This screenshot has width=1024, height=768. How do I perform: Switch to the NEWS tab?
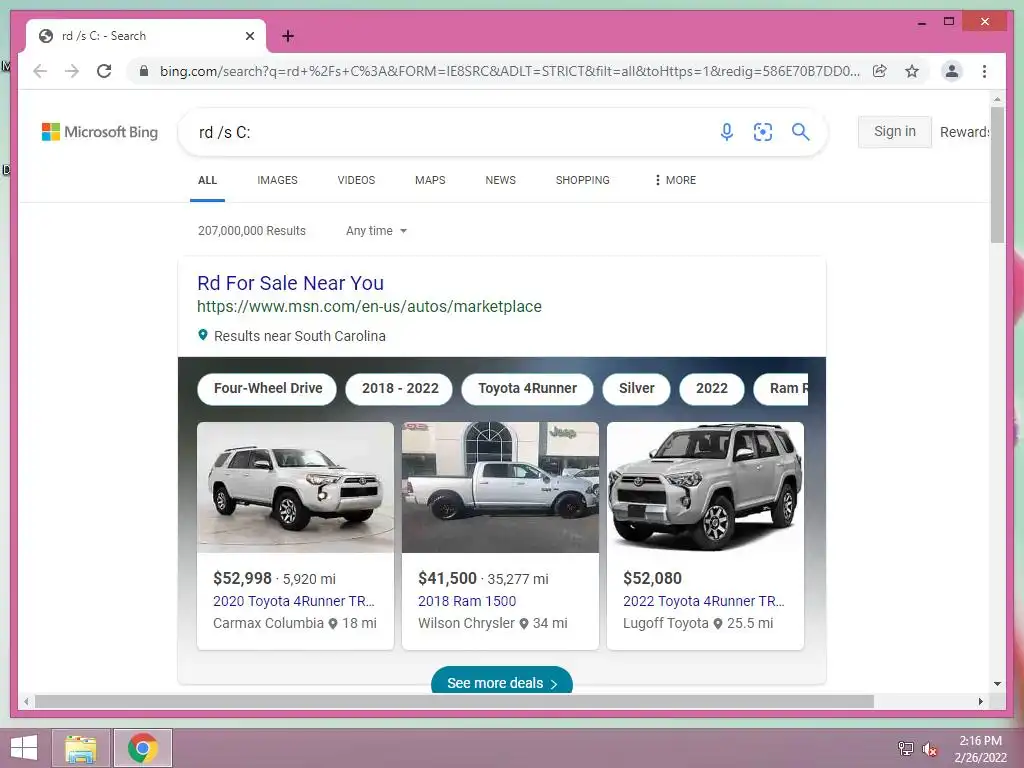[x=501, y=180]
